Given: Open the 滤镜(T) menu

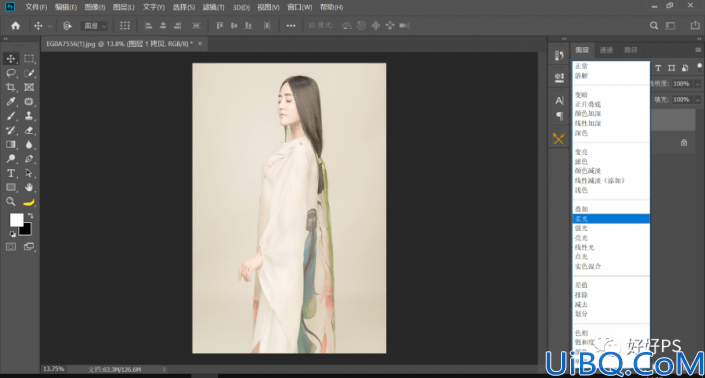Looking at the screenshot, I should [x=213, y=7].
